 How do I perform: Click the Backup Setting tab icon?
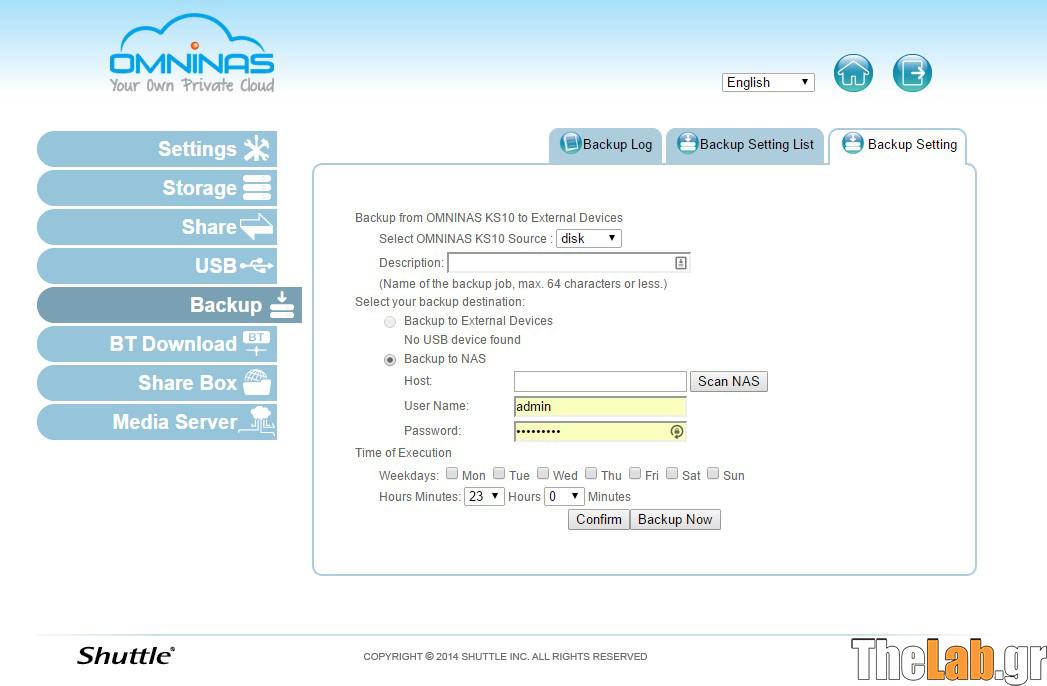853,143
